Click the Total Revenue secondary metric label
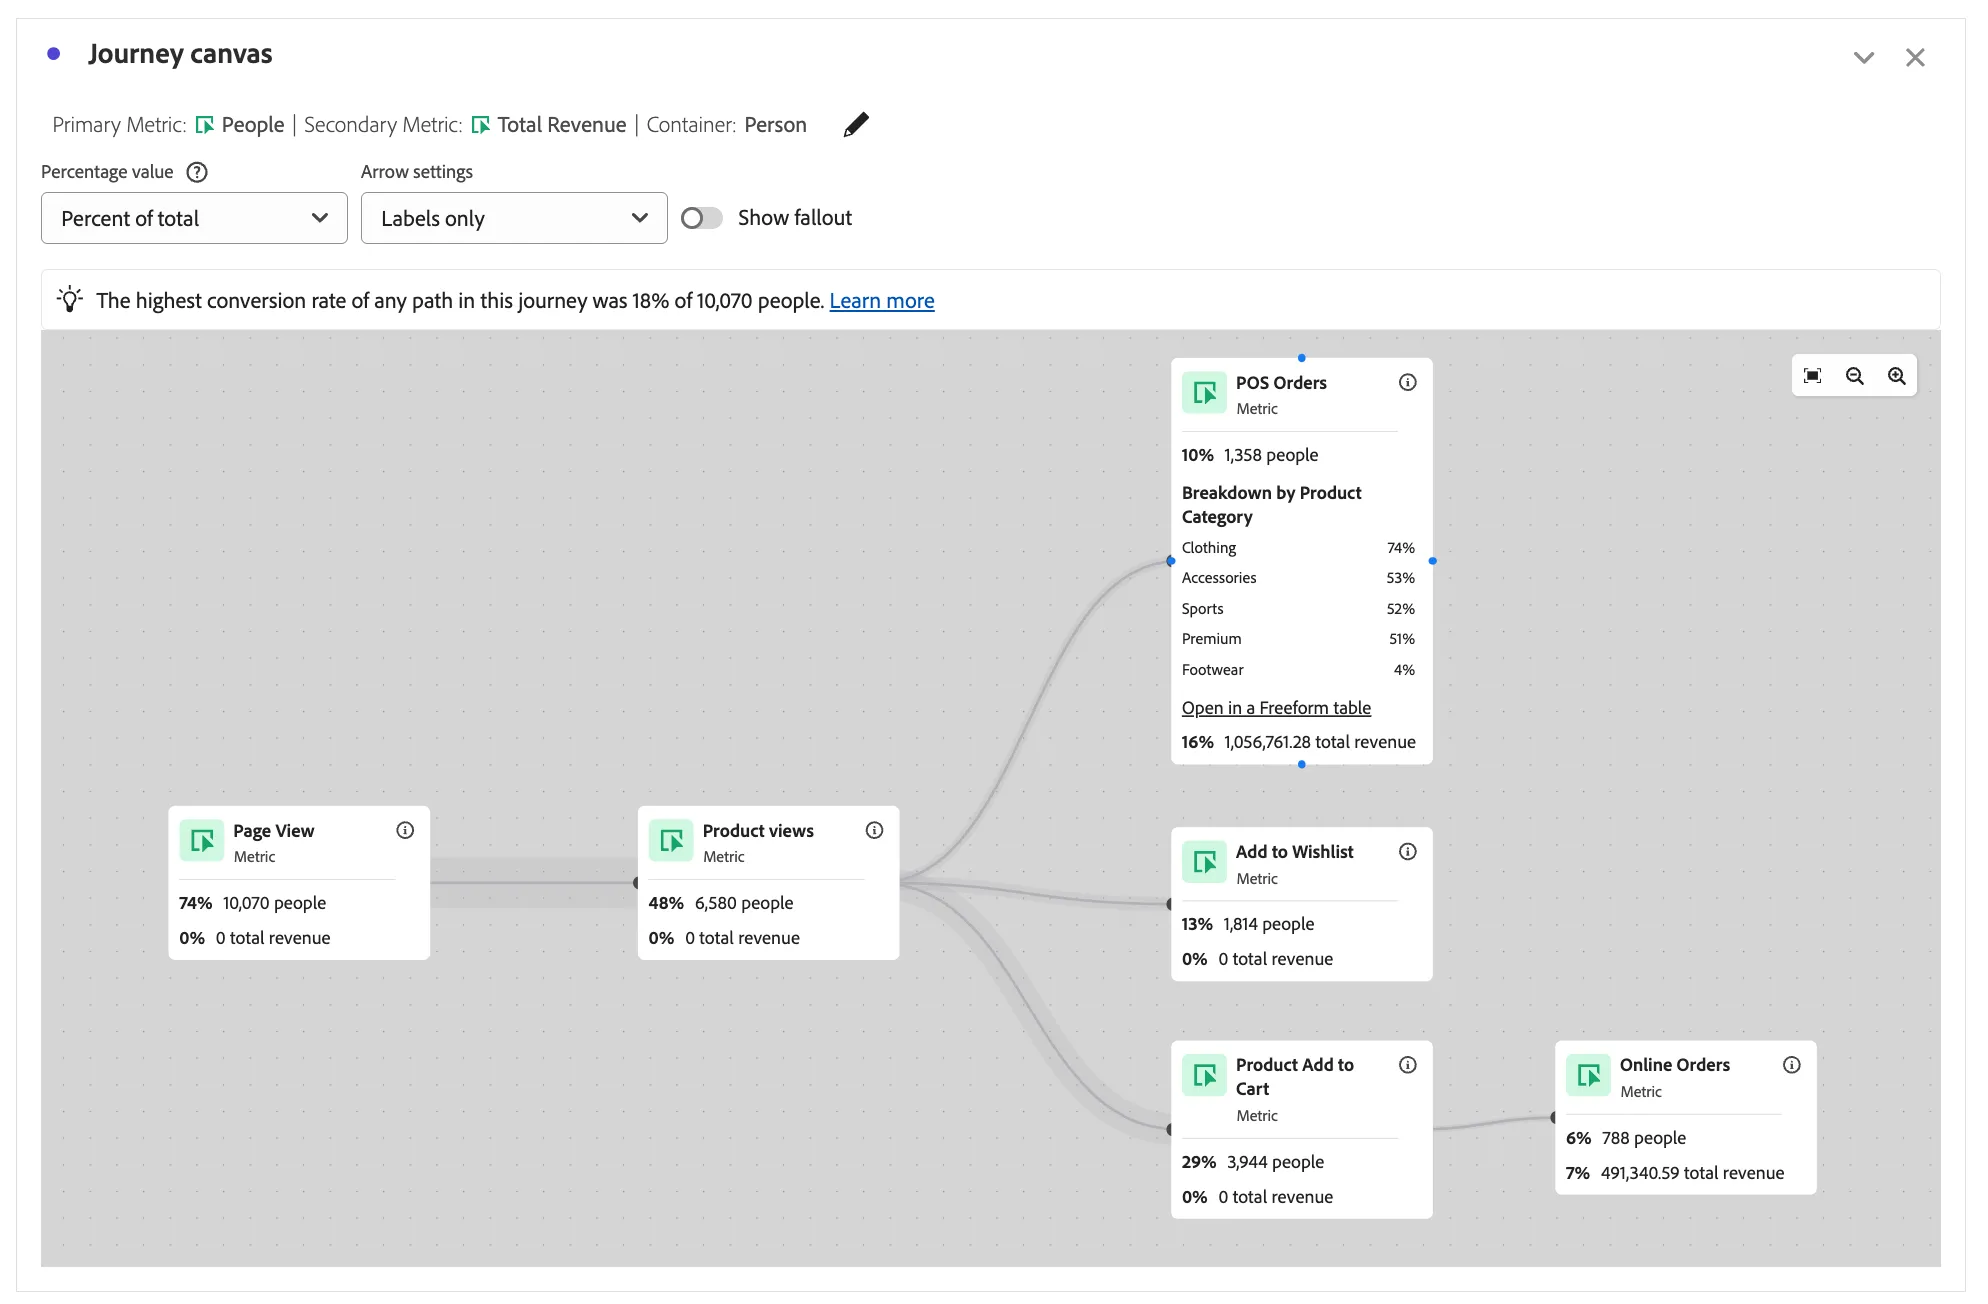 (562, 125)
